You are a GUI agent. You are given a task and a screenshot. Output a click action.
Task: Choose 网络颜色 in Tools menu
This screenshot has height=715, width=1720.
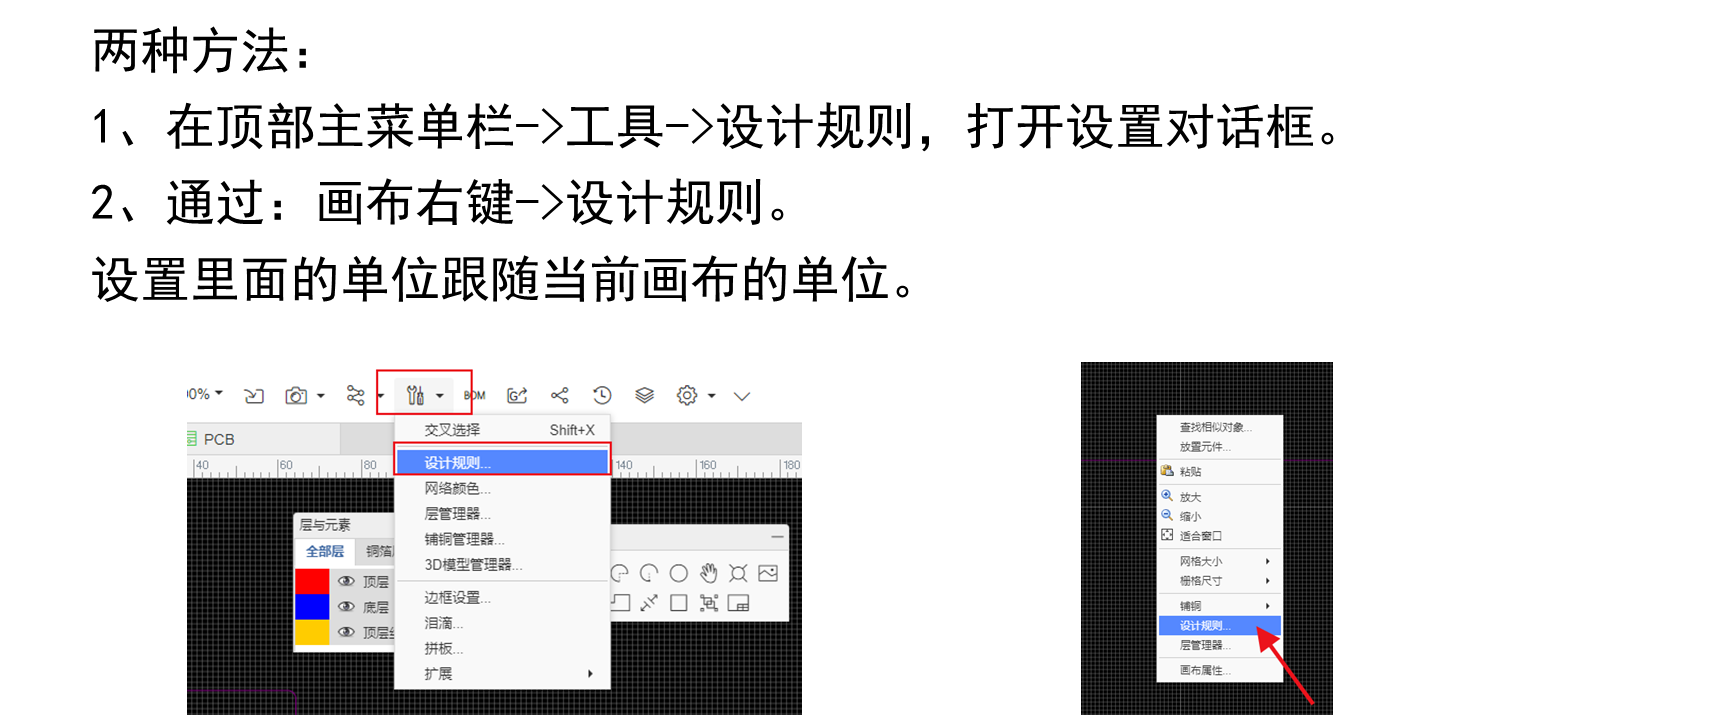[503, 488]
